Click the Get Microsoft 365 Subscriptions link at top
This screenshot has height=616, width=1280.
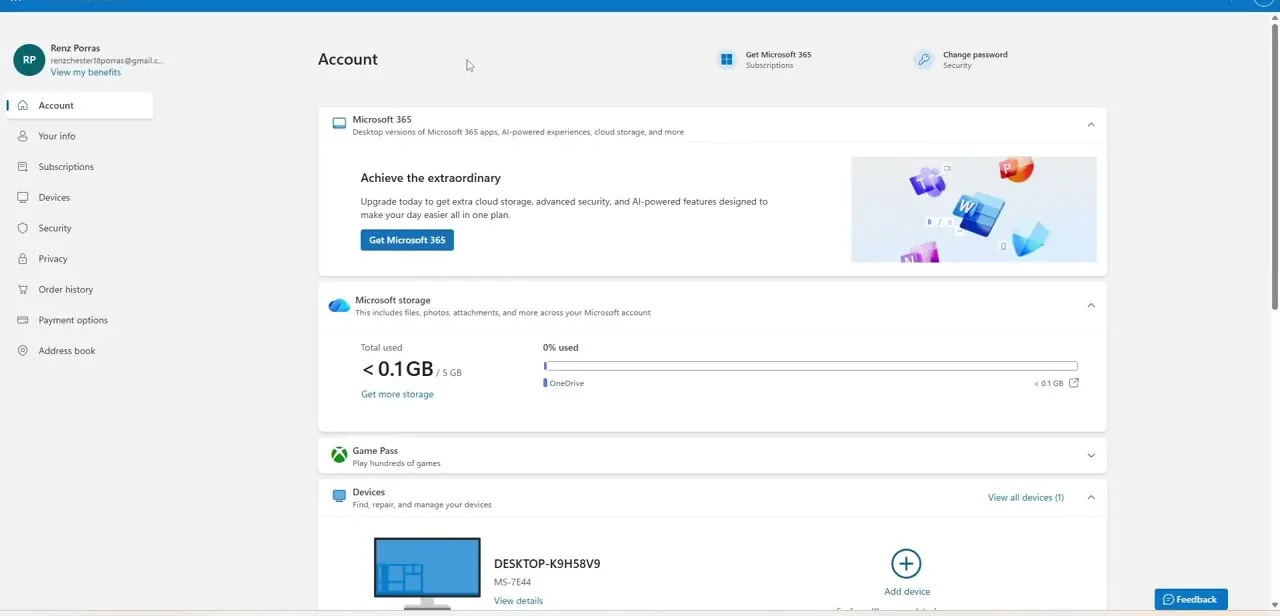click(x=765, y=60)
